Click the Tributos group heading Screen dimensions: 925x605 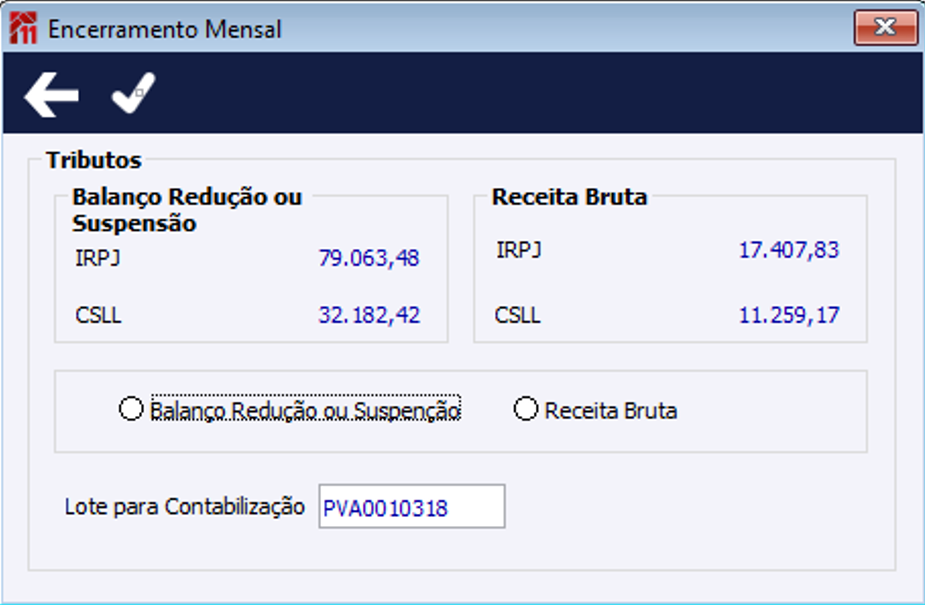(x=94, y=160)
